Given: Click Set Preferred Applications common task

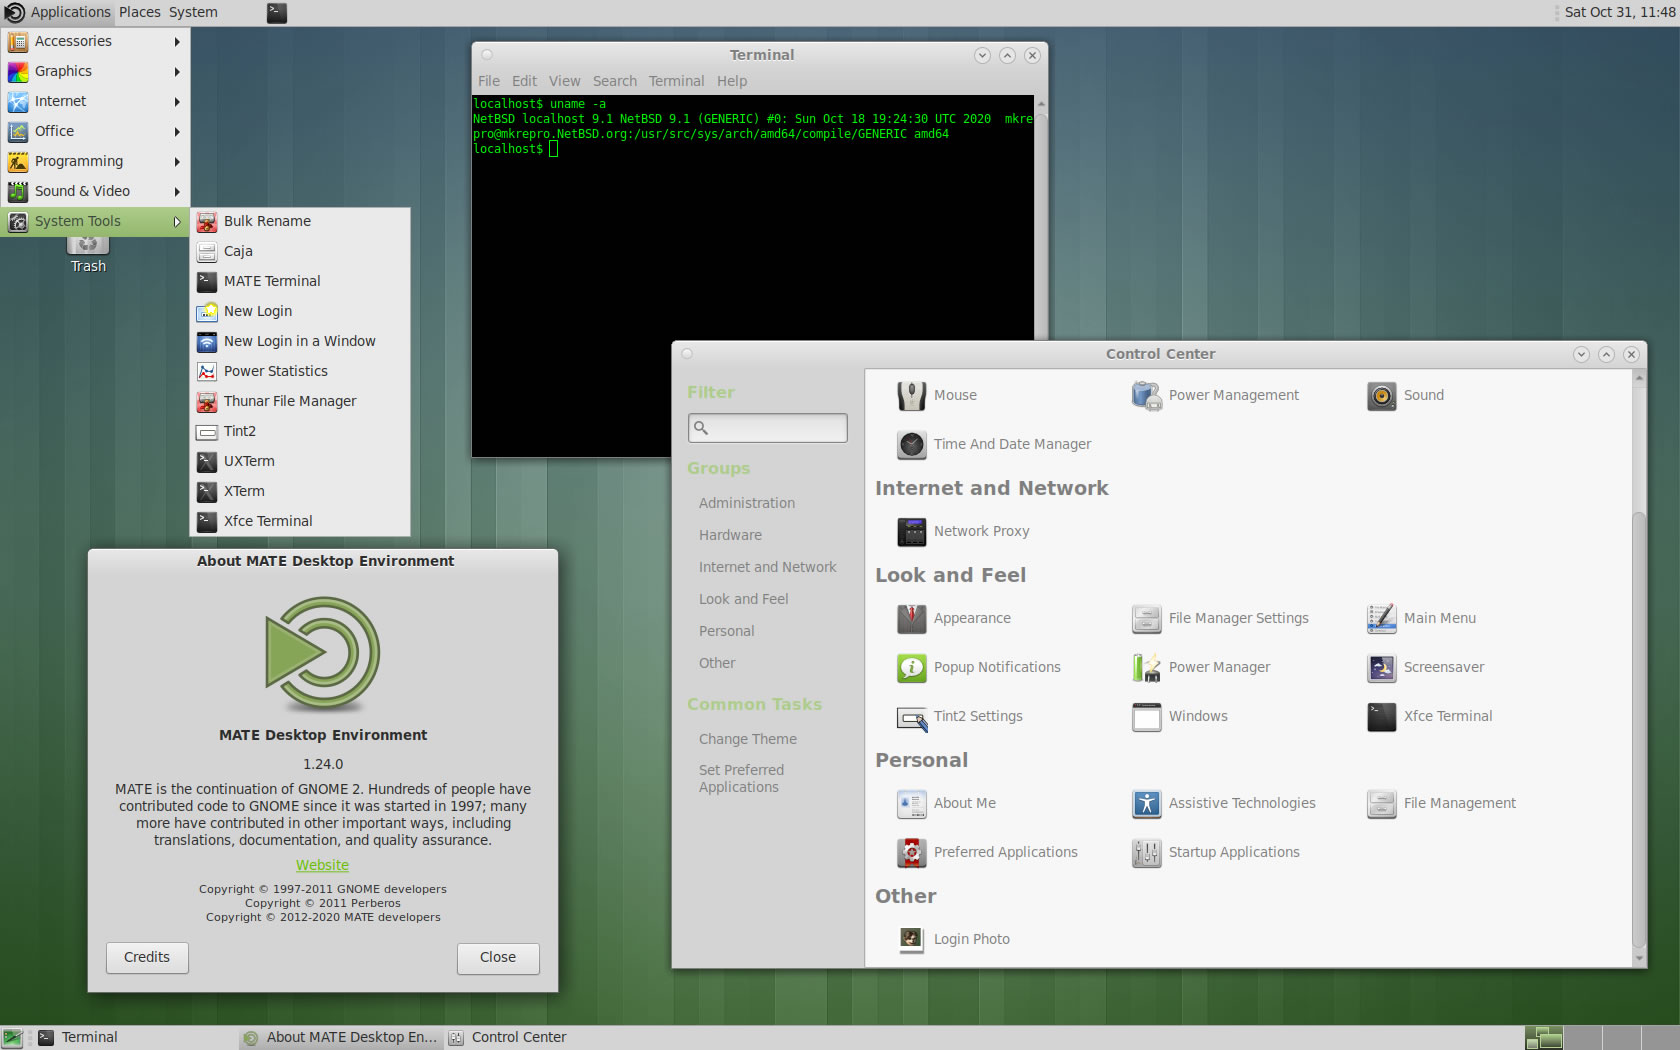Looking at the screenshot, I should (x=741, y=779).
